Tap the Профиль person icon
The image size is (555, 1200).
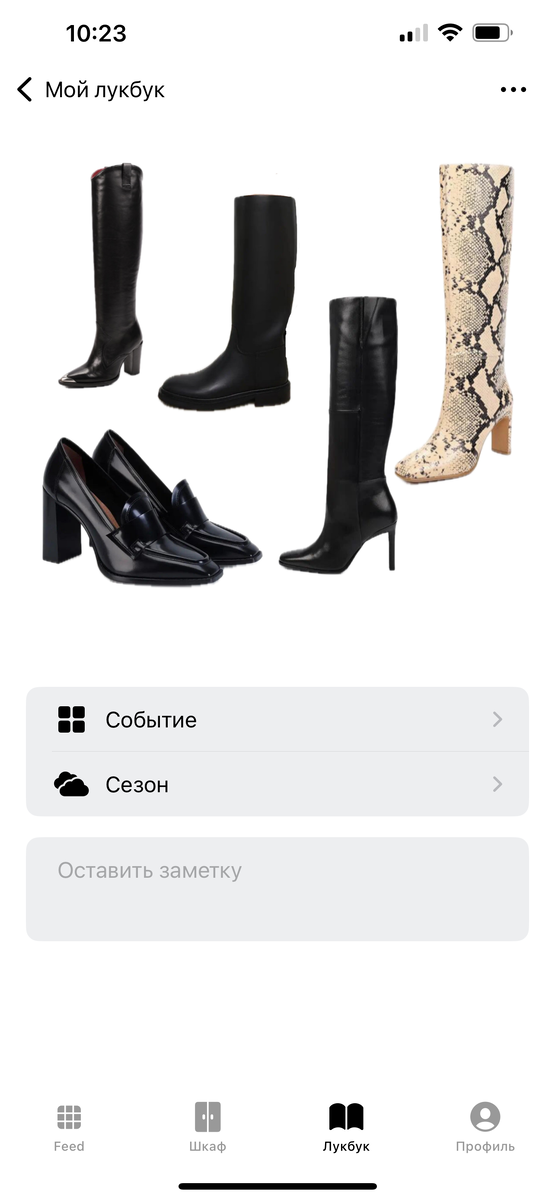(x=485, y=1117)
